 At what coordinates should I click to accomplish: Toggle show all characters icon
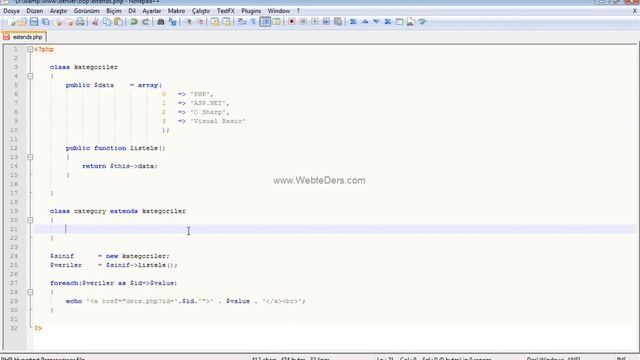(253, 22)
